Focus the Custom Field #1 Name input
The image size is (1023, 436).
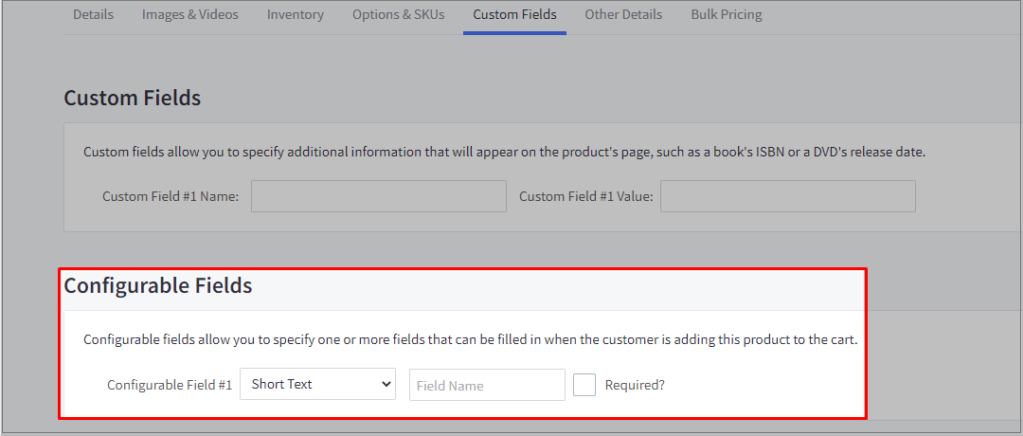[x=378, y=196]
